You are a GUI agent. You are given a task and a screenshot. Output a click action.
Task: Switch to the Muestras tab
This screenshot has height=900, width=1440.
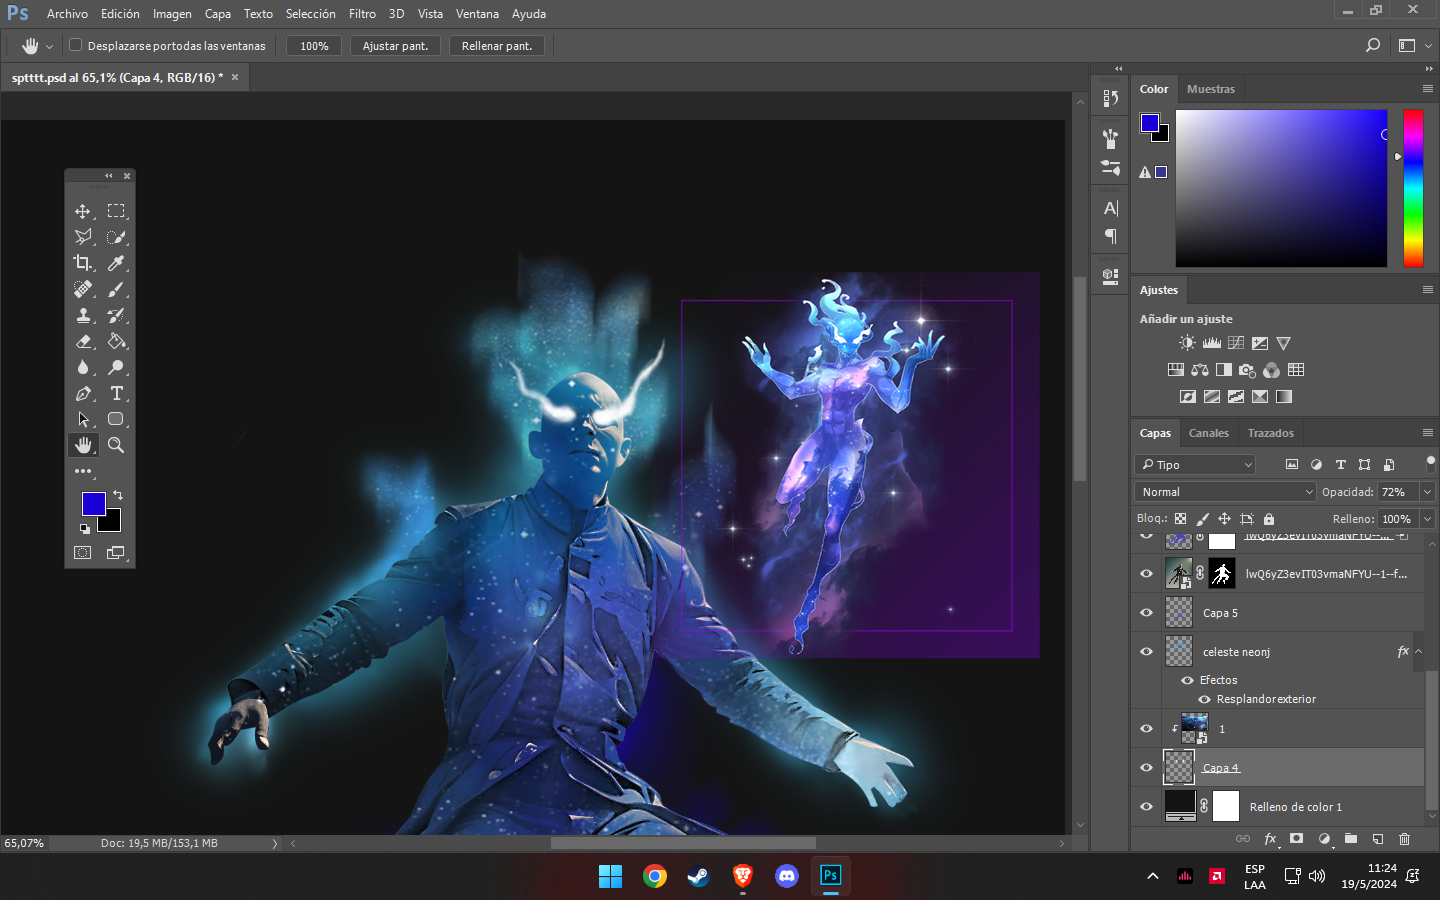(x=1210, y=89)
